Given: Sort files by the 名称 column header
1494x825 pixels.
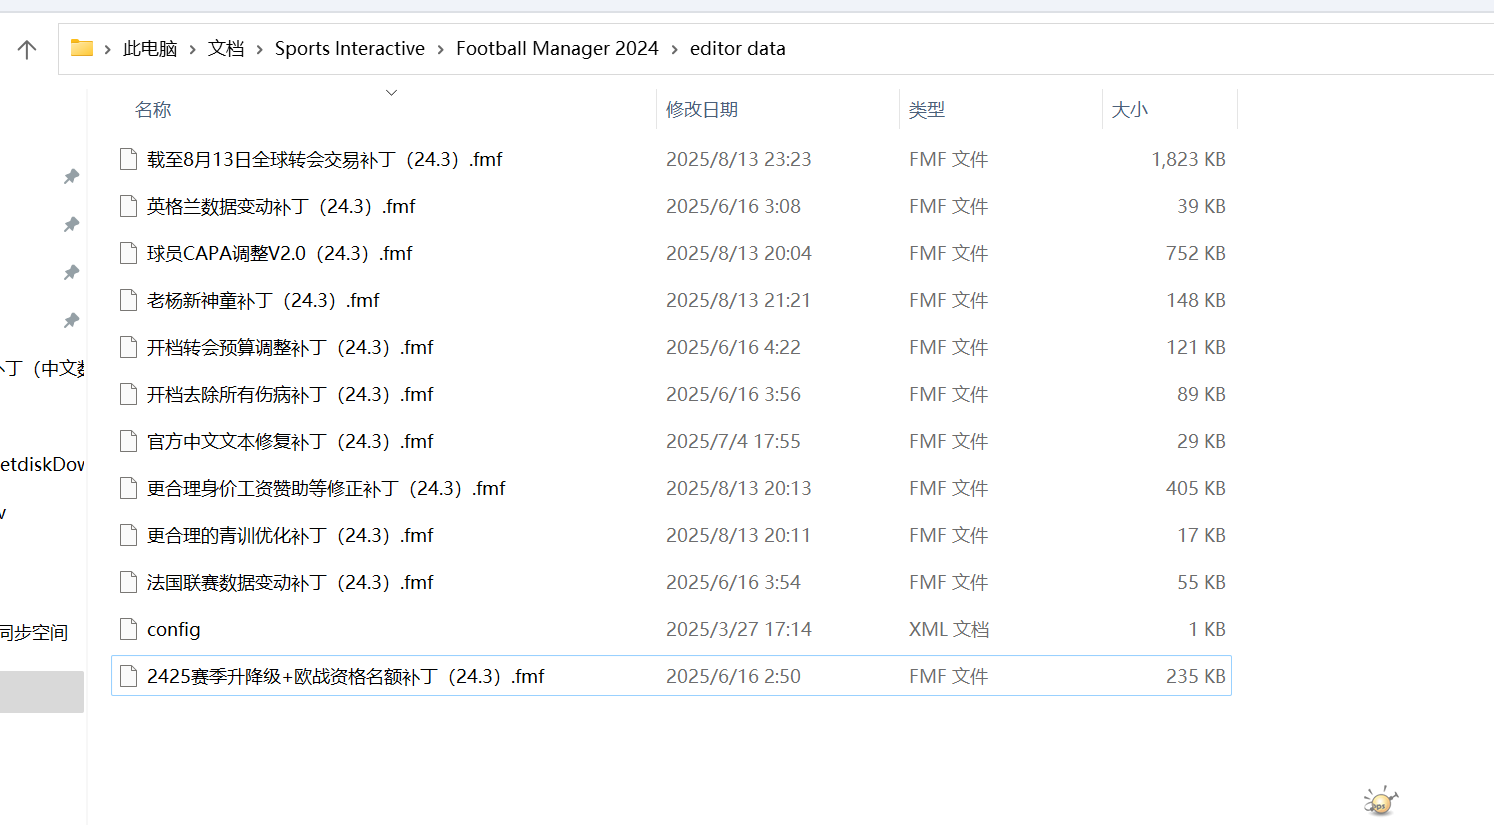Looking at the screenshot, I should (x=153, y=110).
